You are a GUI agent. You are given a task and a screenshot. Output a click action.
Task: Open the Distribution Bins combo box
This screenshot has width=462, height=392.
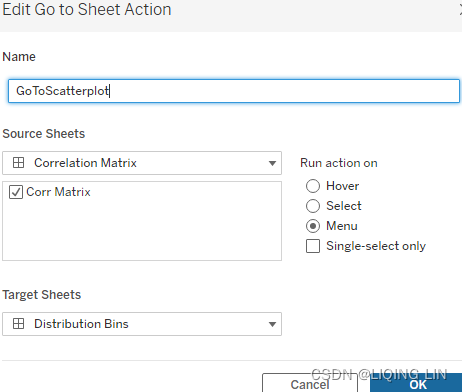(142, 324)
